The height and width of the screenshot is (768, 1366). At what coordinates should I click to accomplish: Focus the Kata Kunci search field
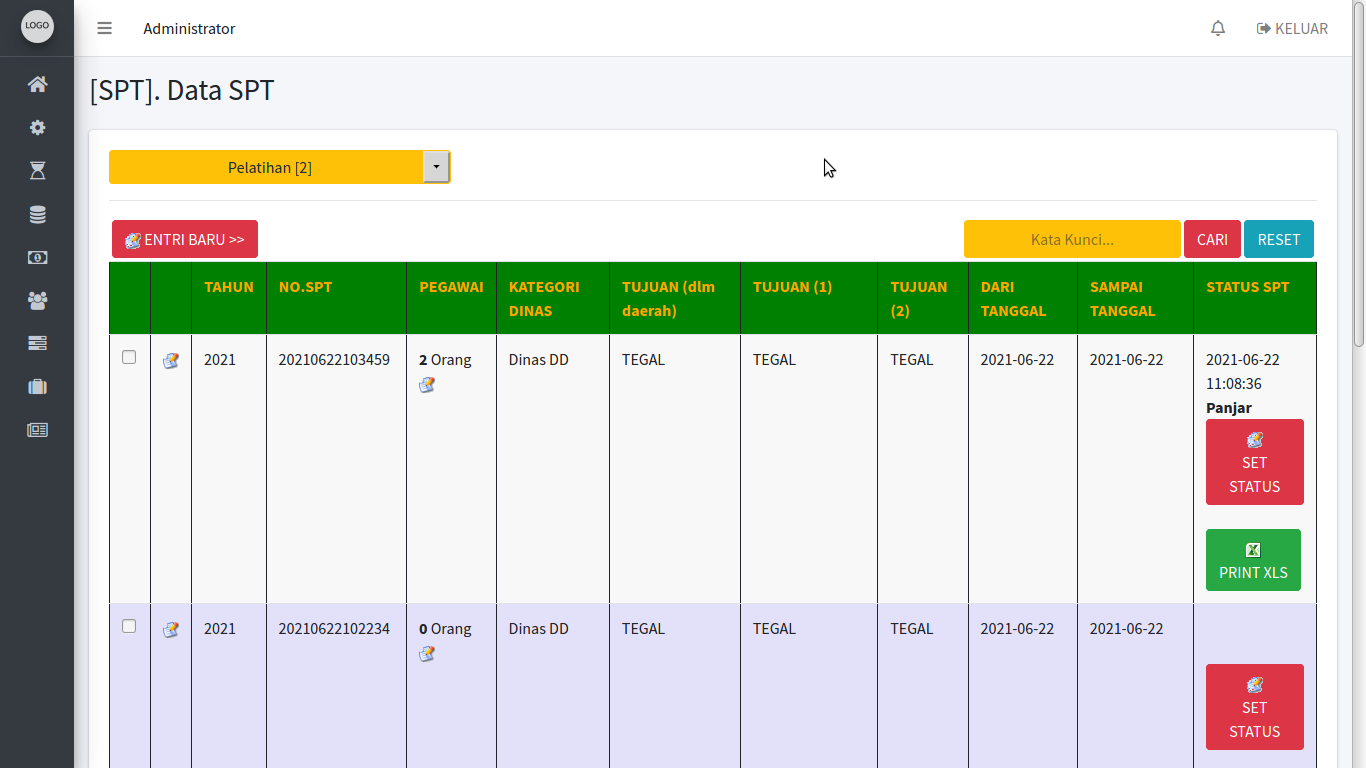[1072, 239]
